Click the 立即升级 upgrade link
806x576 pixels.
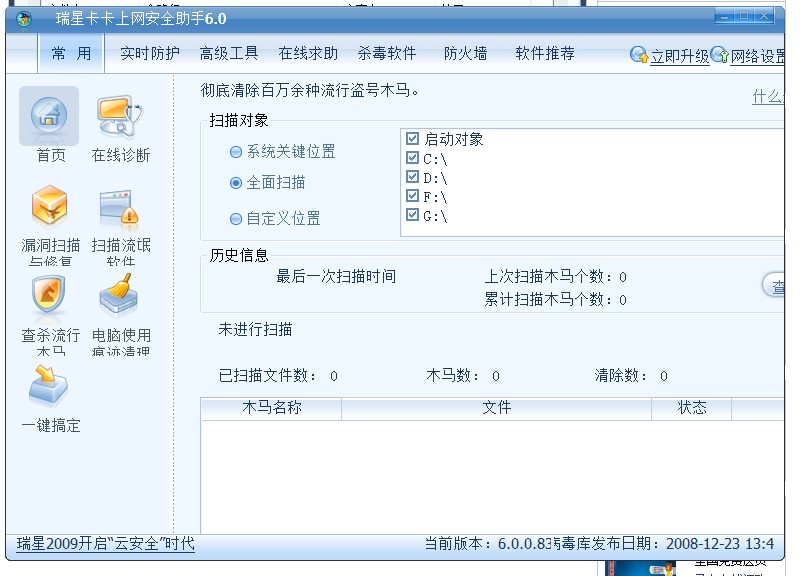pos(680,56)
